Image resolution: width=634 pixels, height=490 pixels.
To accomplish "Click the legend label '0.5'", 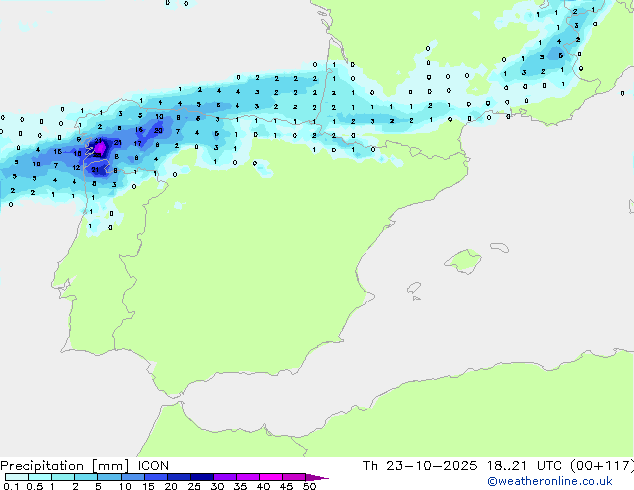I will pos(35,486).
